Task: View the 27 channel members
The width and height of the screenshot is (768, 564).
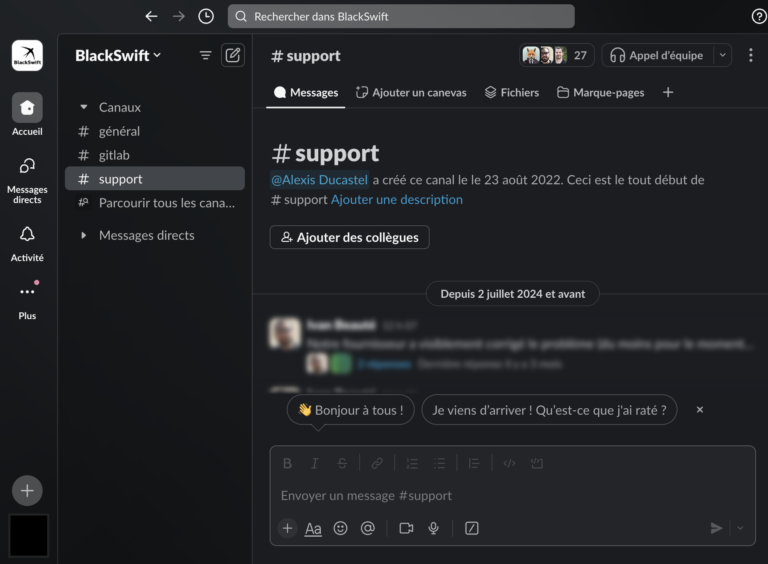Action: pos(556,55)
